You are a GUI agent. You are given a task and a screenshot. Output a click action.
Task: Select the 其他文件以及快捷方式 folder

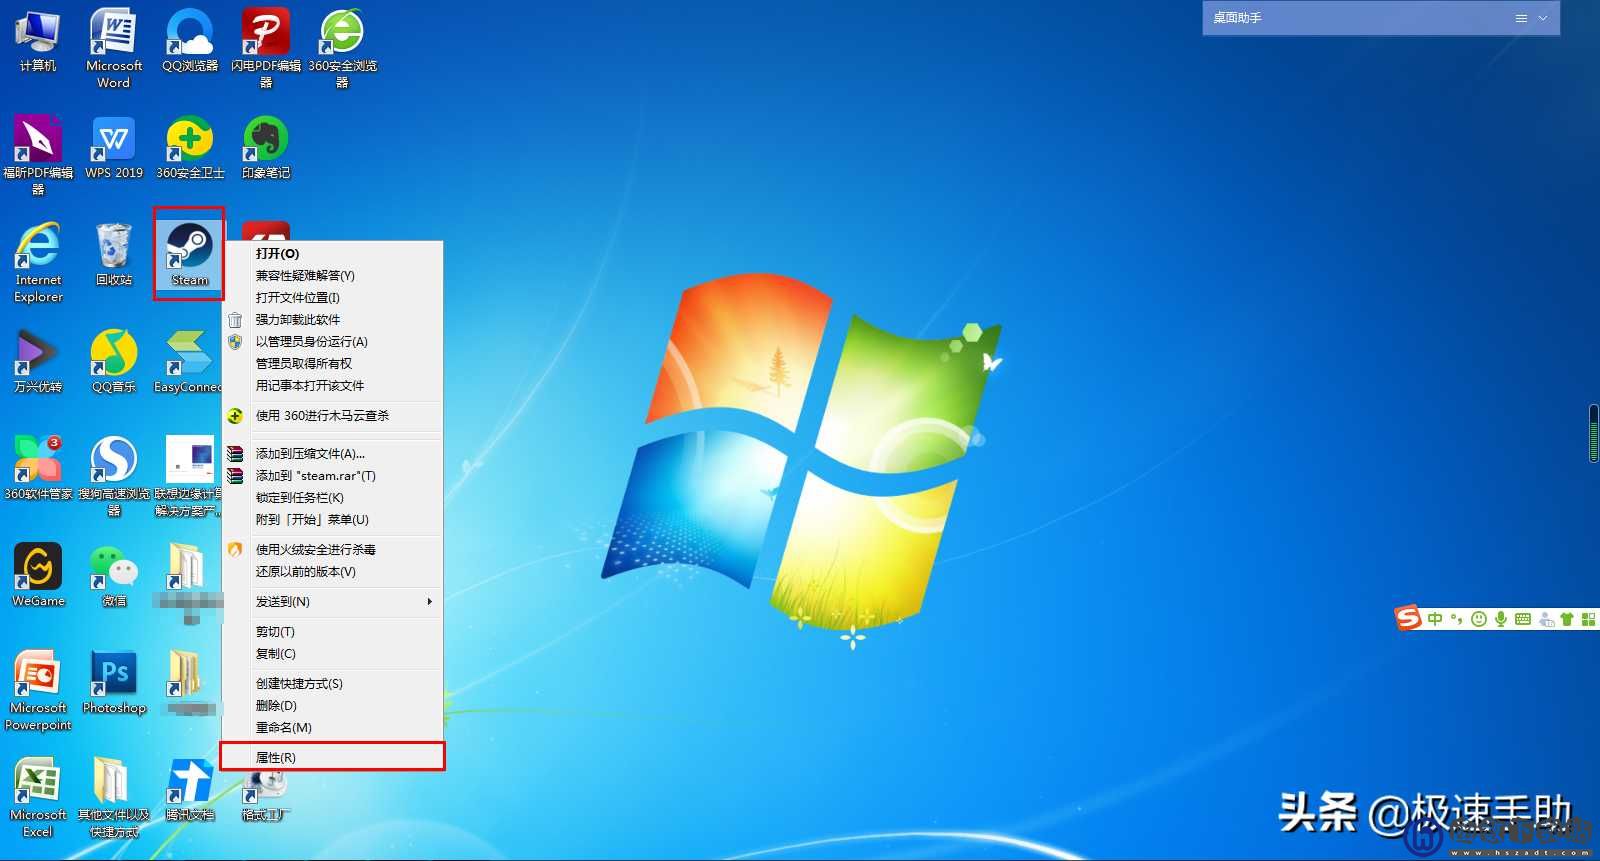coord(114,798)
